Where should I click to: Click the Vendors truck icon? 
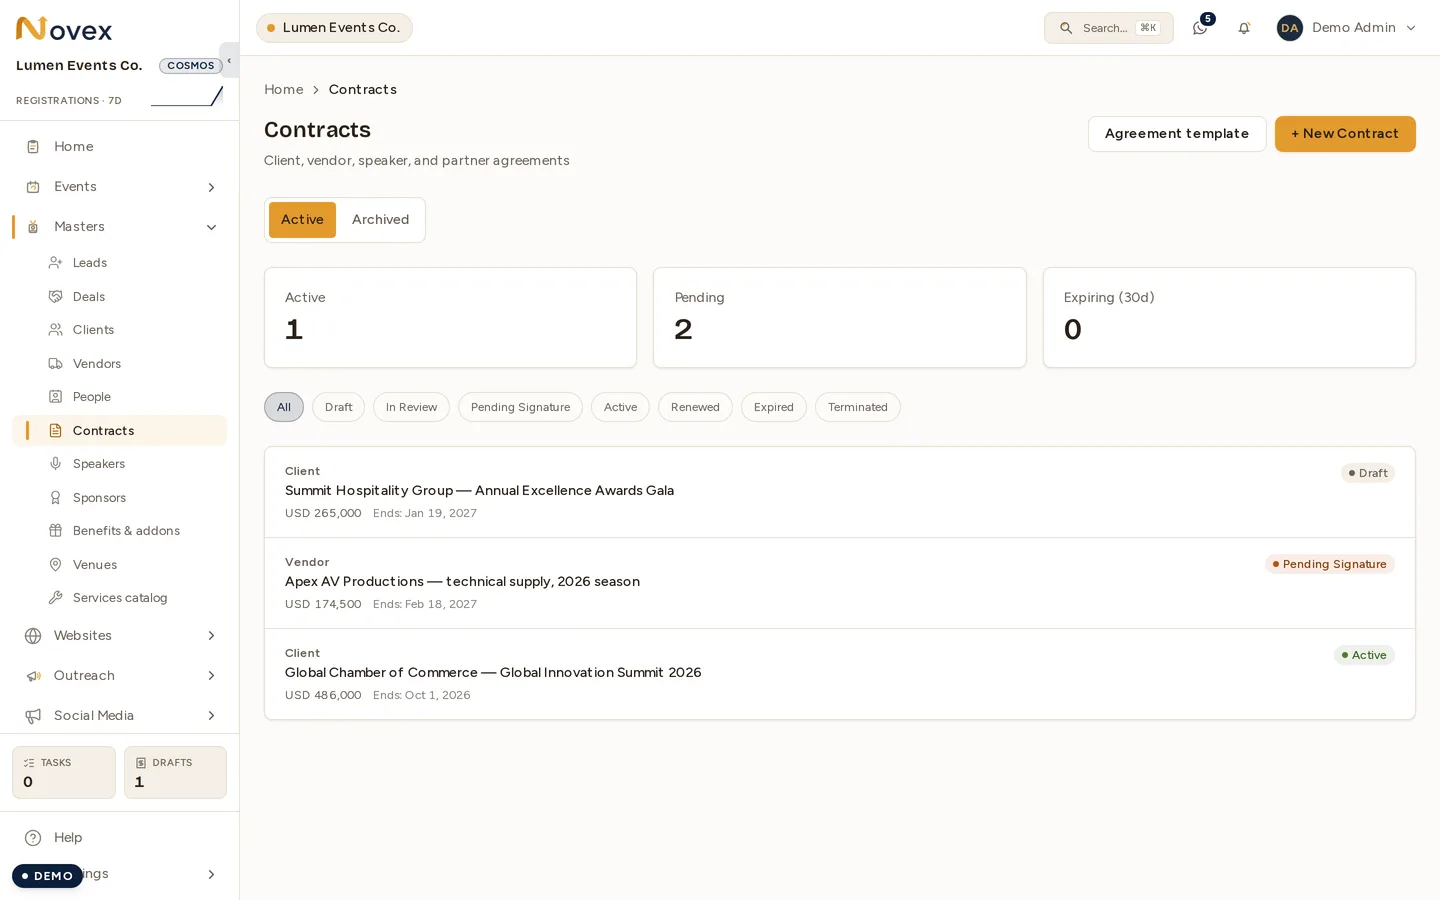coord(56,364)
